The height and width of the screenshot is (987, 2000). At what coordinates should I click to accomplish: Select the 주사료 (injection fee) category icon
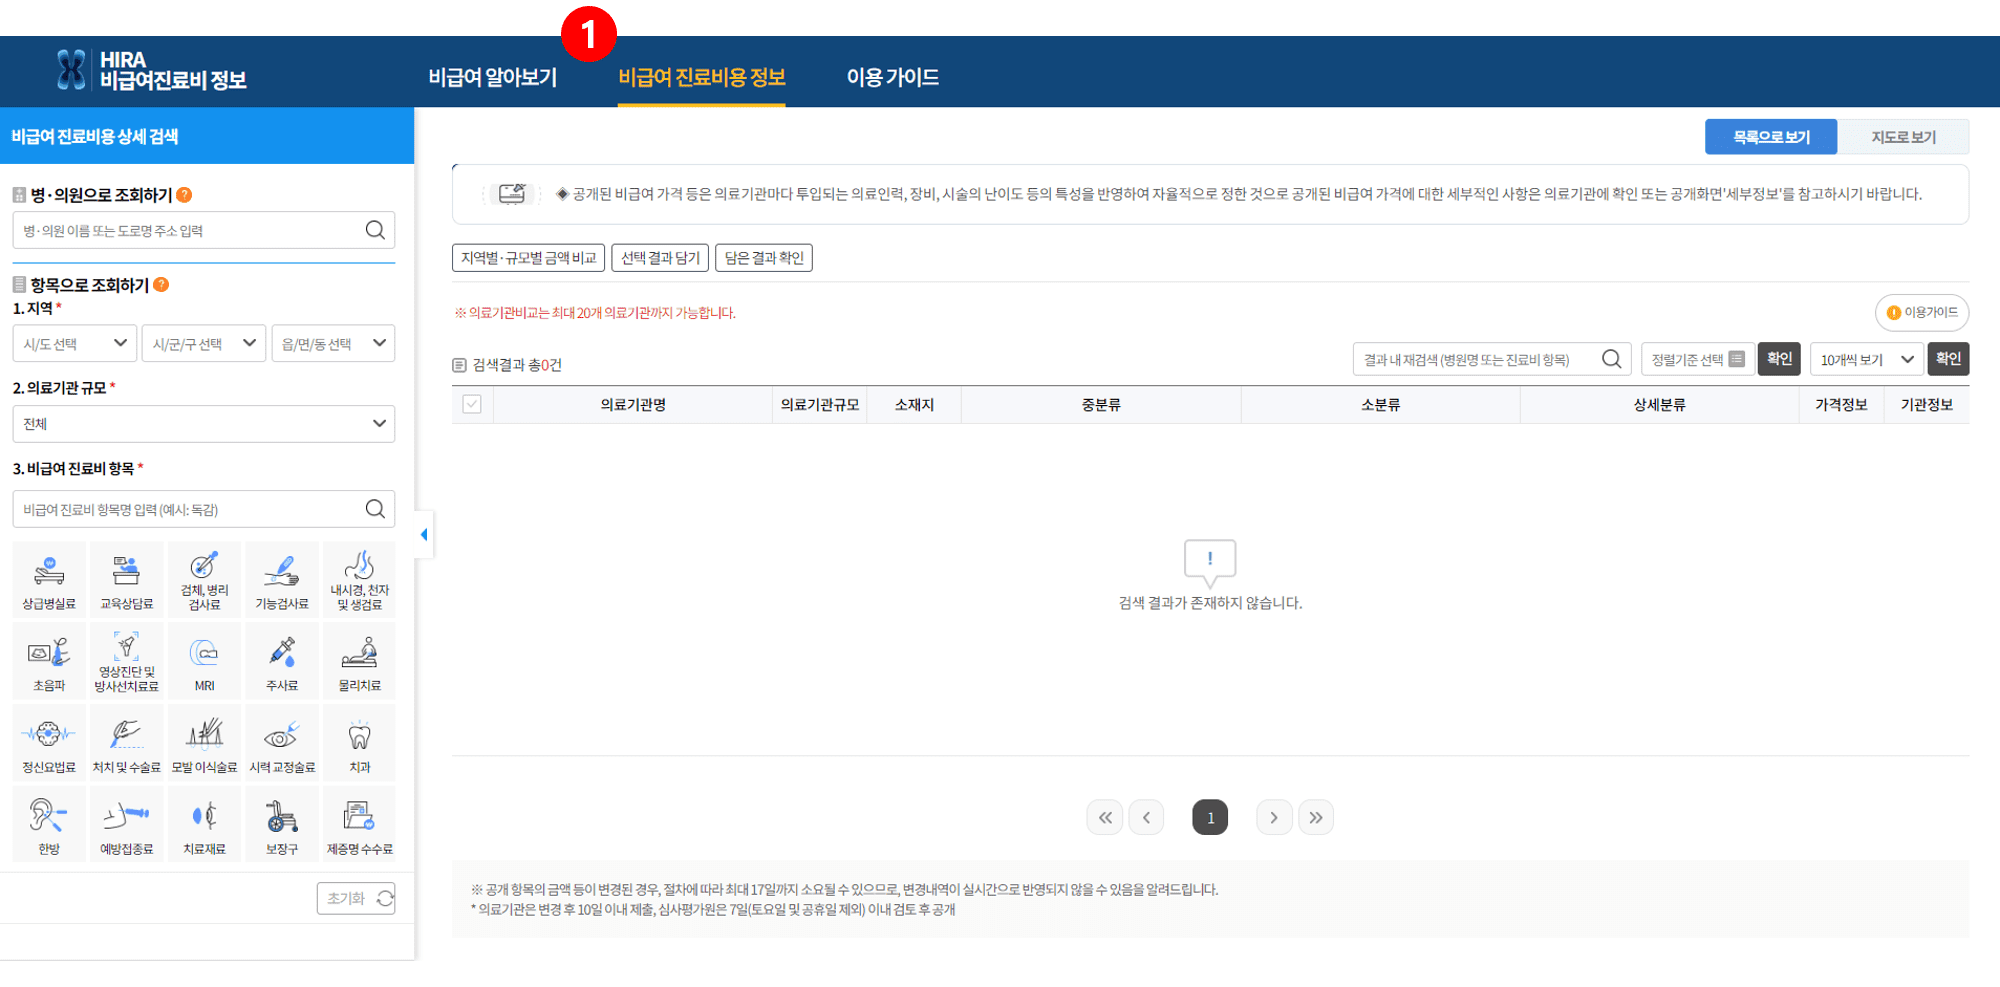(x=281, y=660)
